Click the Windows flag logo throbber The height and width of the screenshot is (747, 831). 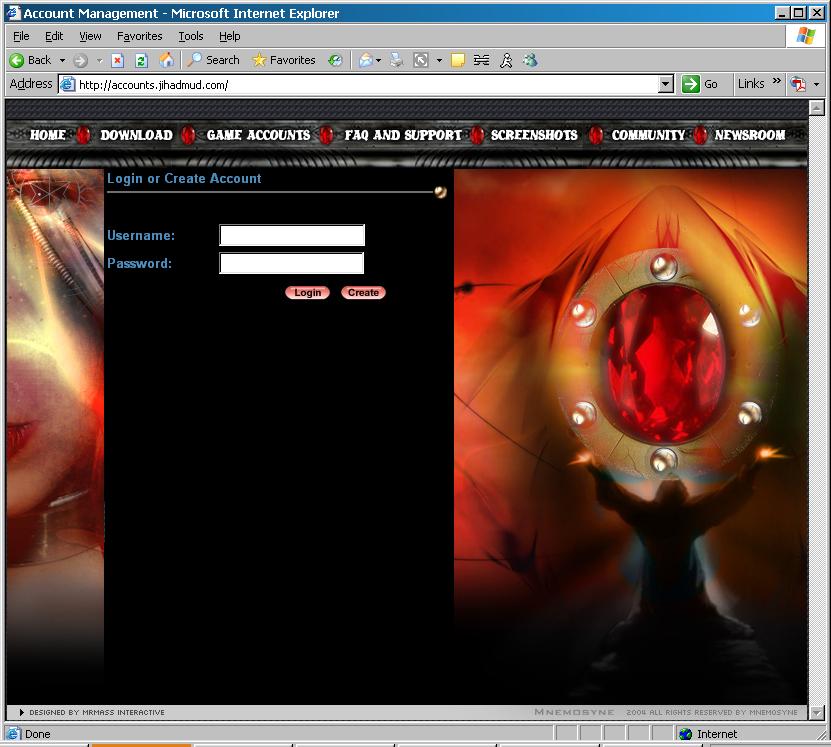pos(806,36)
